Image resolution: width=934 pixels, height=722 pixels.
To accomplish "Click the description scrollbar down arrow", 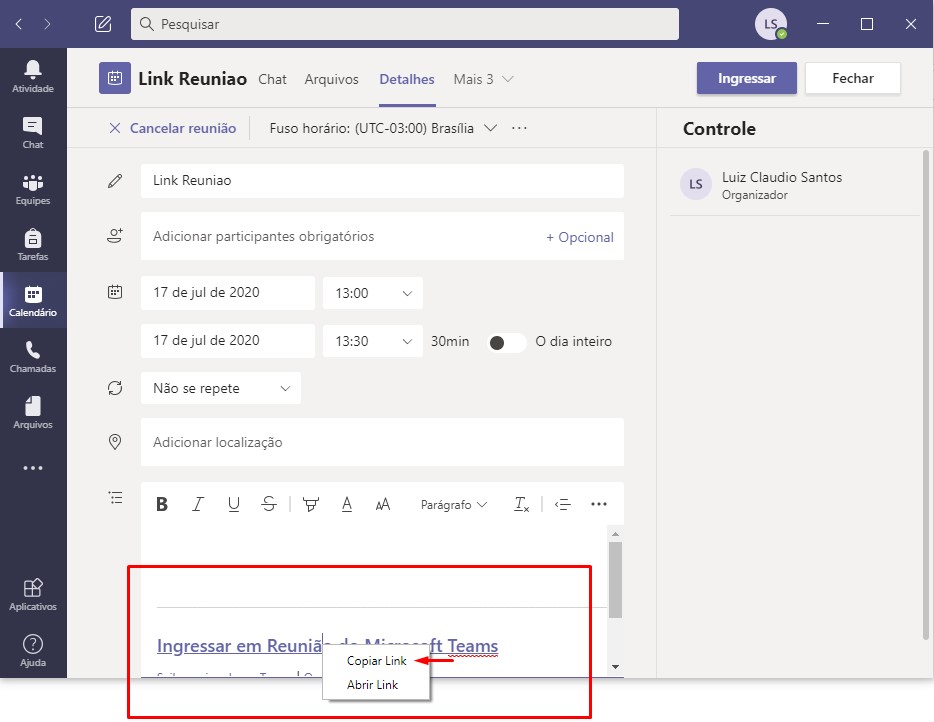I will point(615,667).
